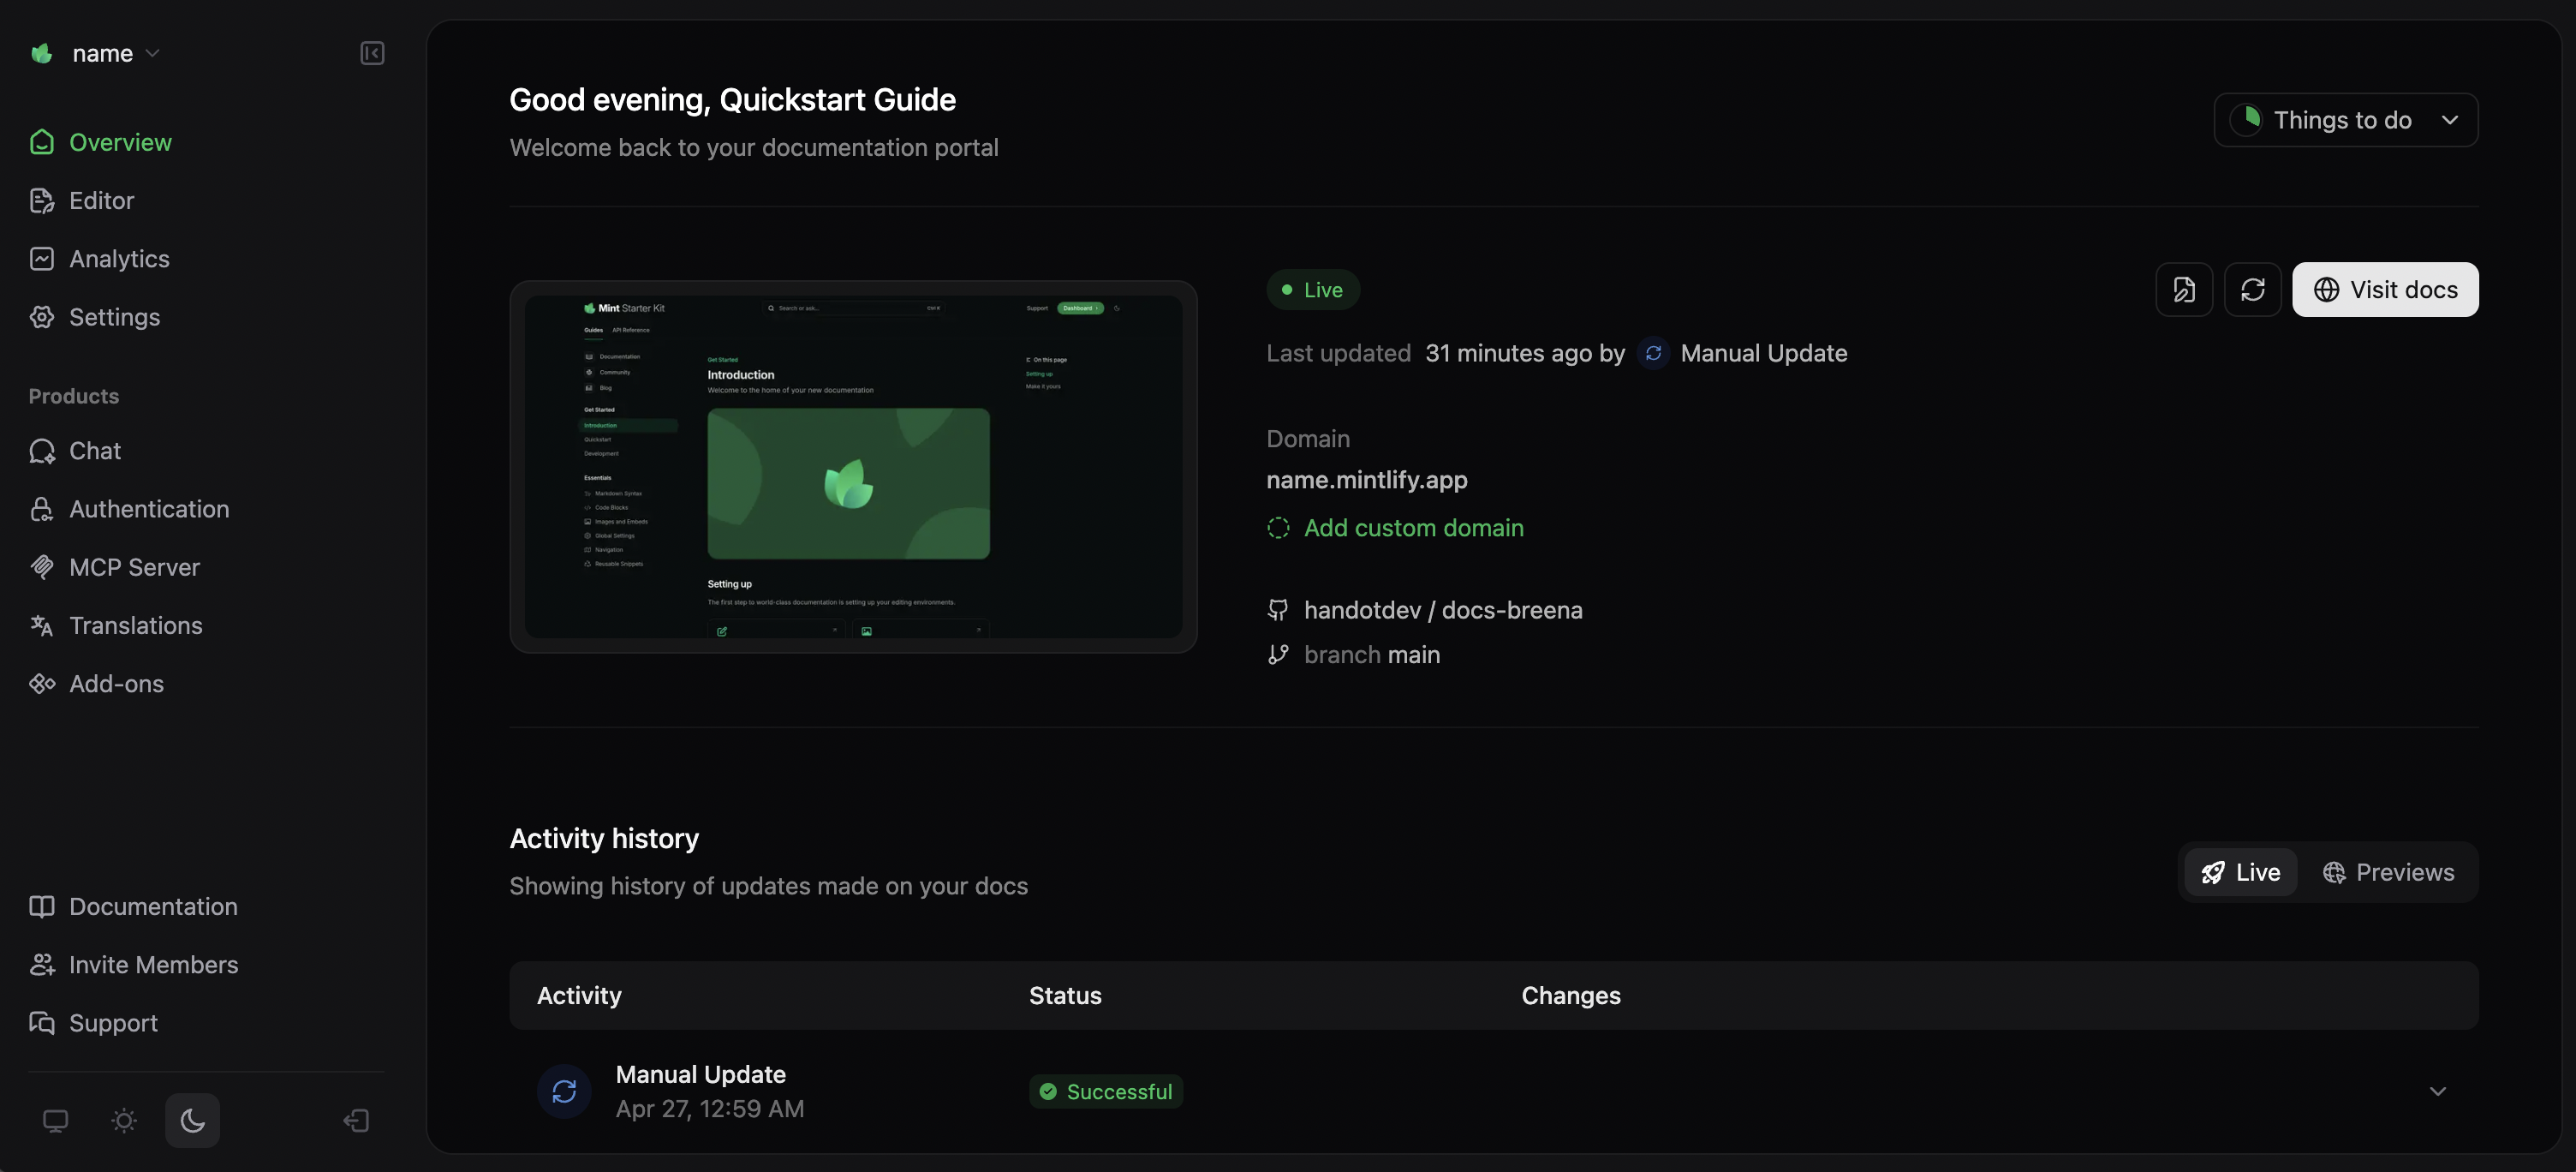2576x1172 pixels.
Task: Enable system theme with the monitor icon
Action: 55,1120
